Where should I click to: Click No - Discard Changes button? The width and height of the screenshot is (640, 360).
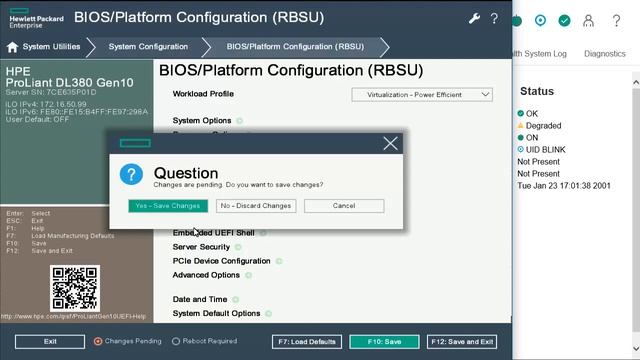tap(256, 206)
